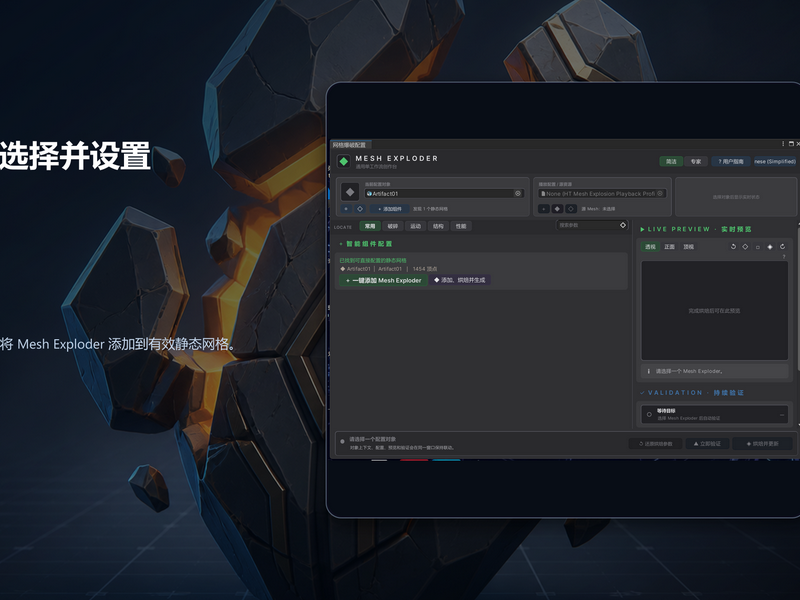
Task: Open the three-dot window options menu
Action: coord(783,144)
